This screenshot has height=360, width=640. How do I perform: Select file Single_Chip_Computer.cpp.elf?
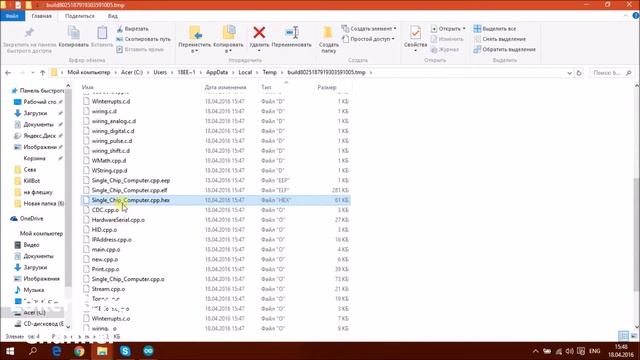[x=129, y=190]
